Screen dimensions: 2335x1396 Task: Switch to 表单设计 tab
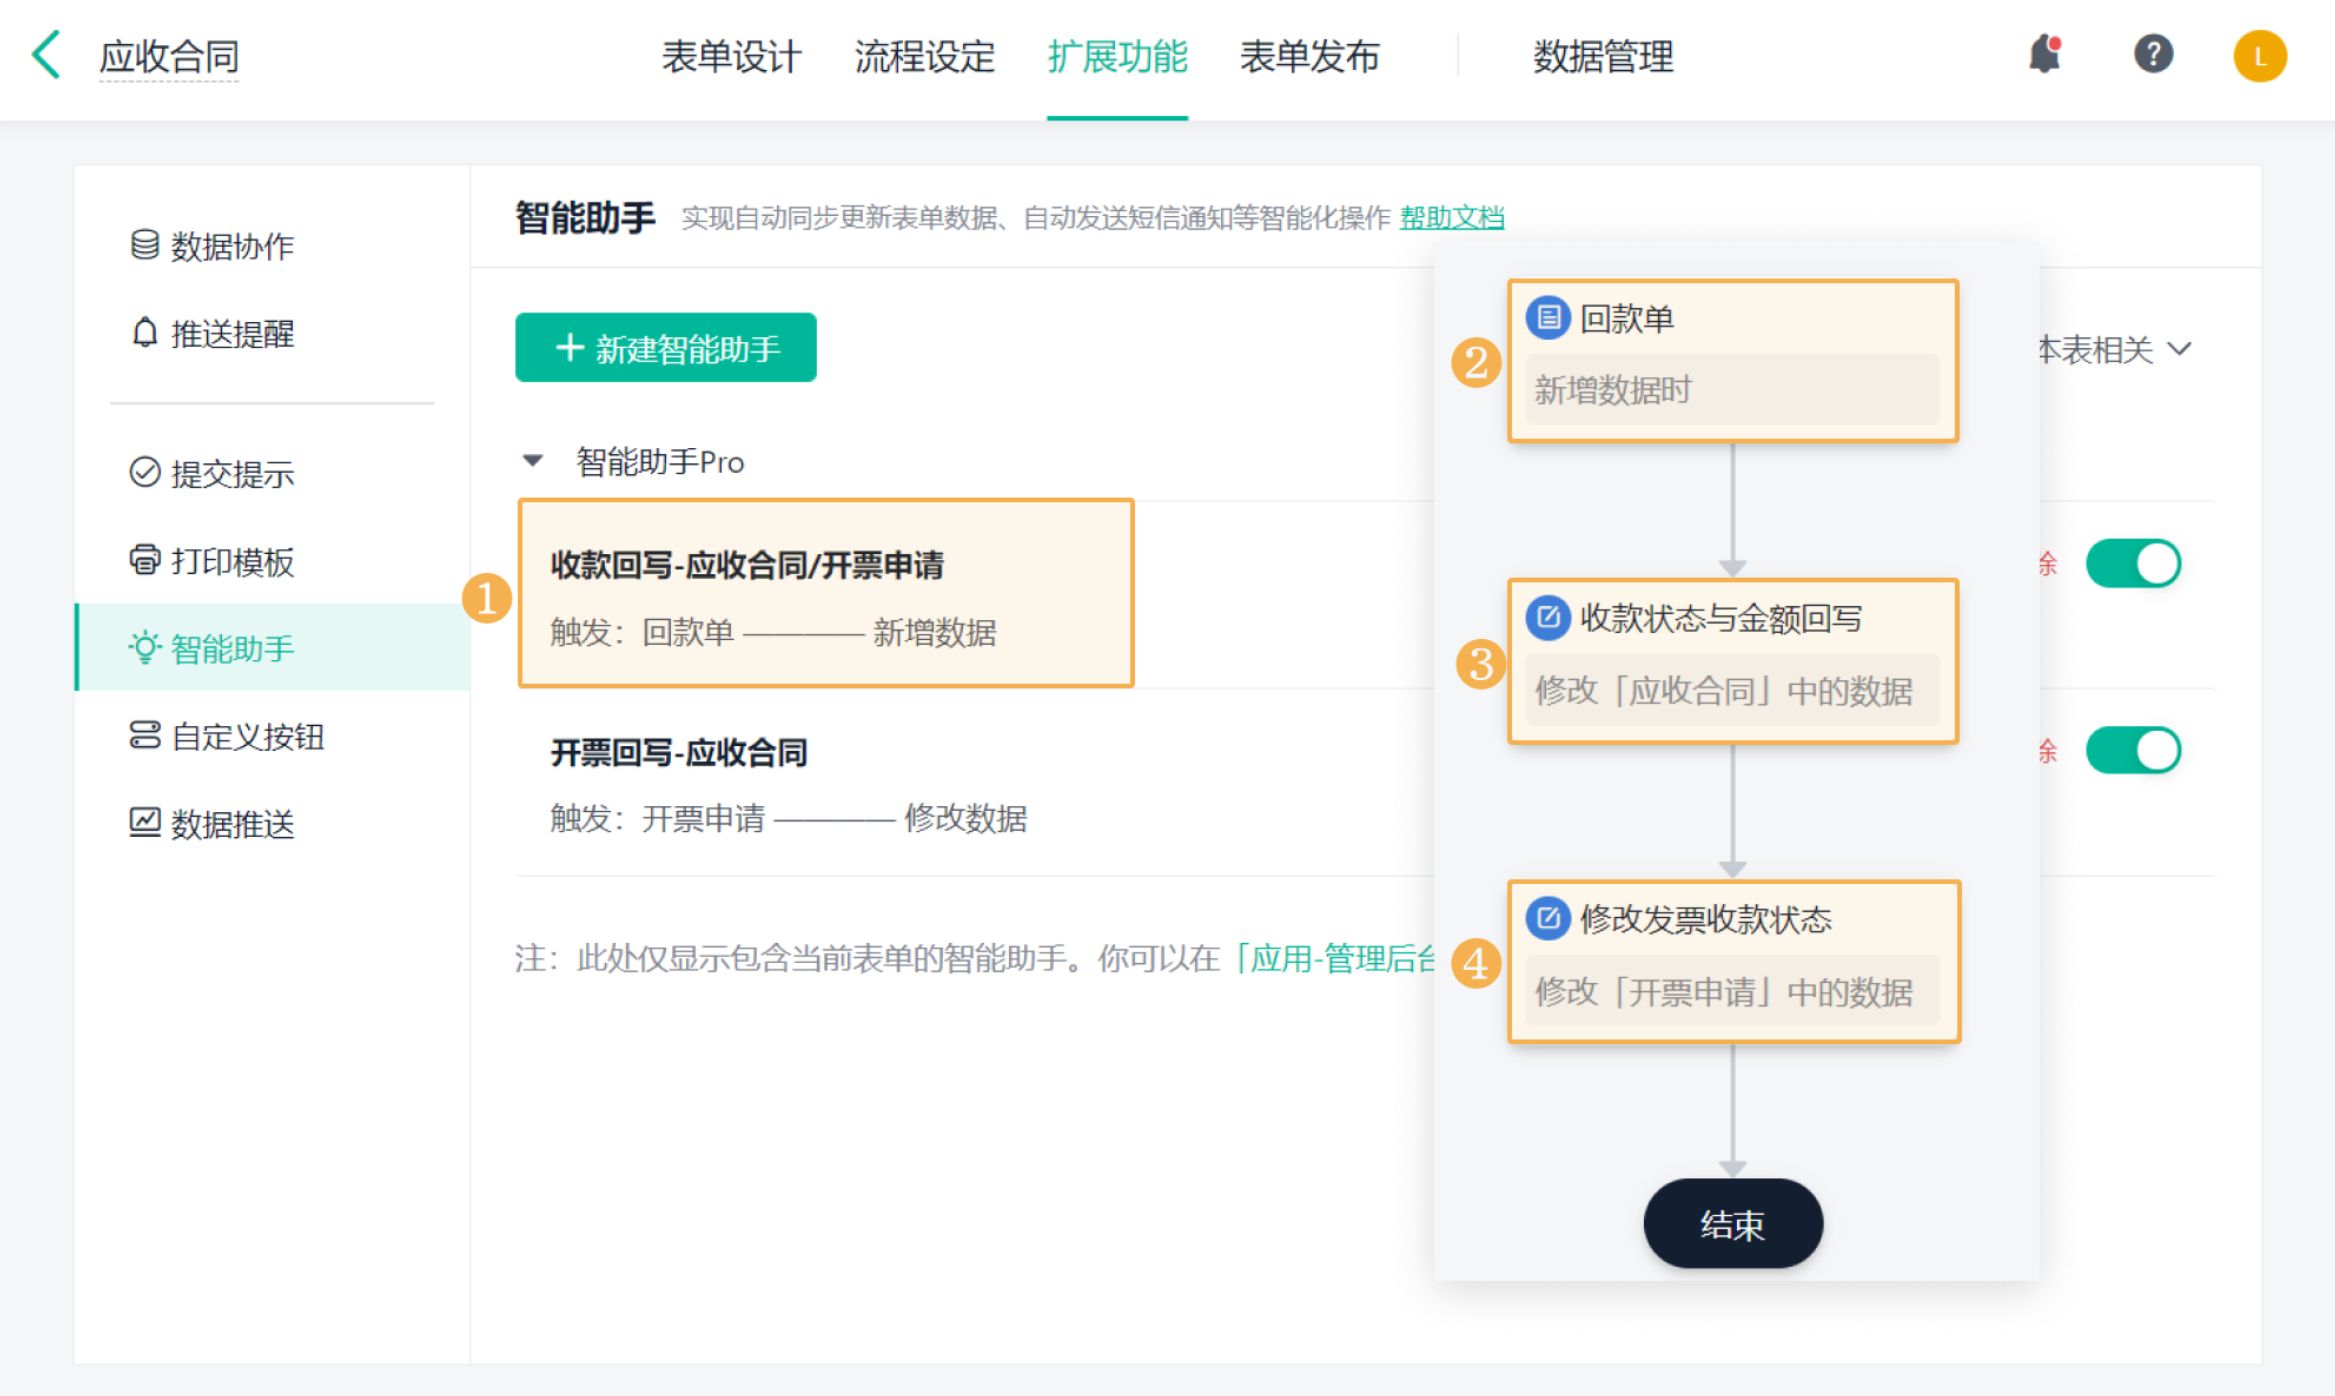(731, 57)
